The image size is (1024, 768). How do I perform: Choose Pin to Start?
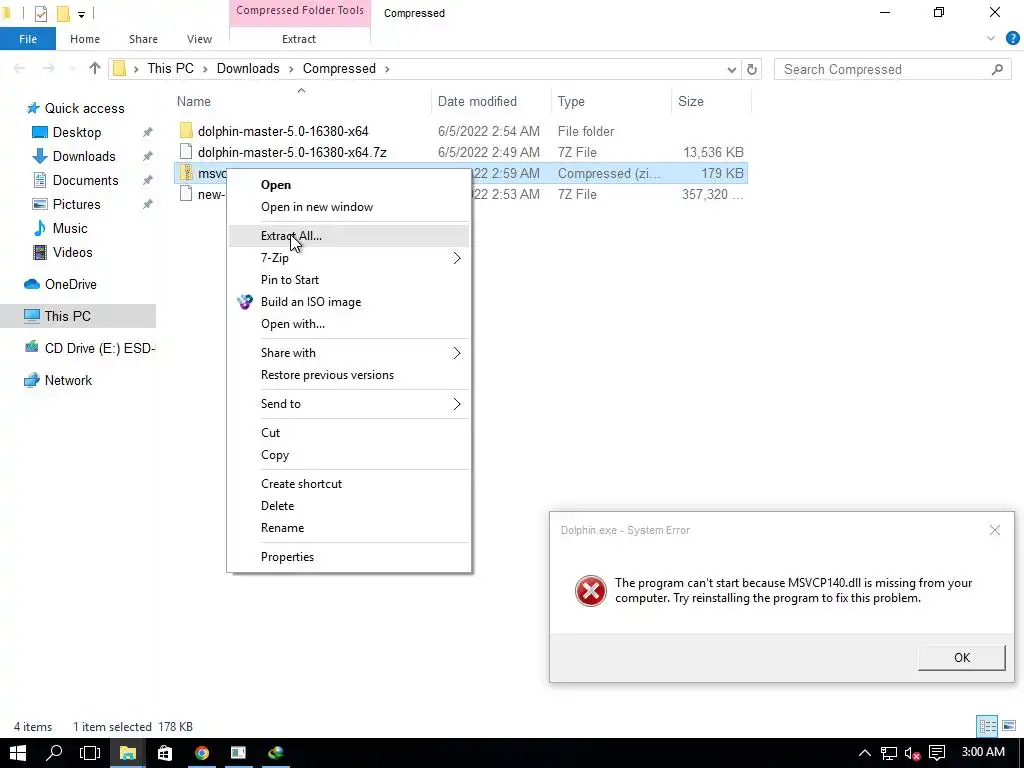coord(290,280)
